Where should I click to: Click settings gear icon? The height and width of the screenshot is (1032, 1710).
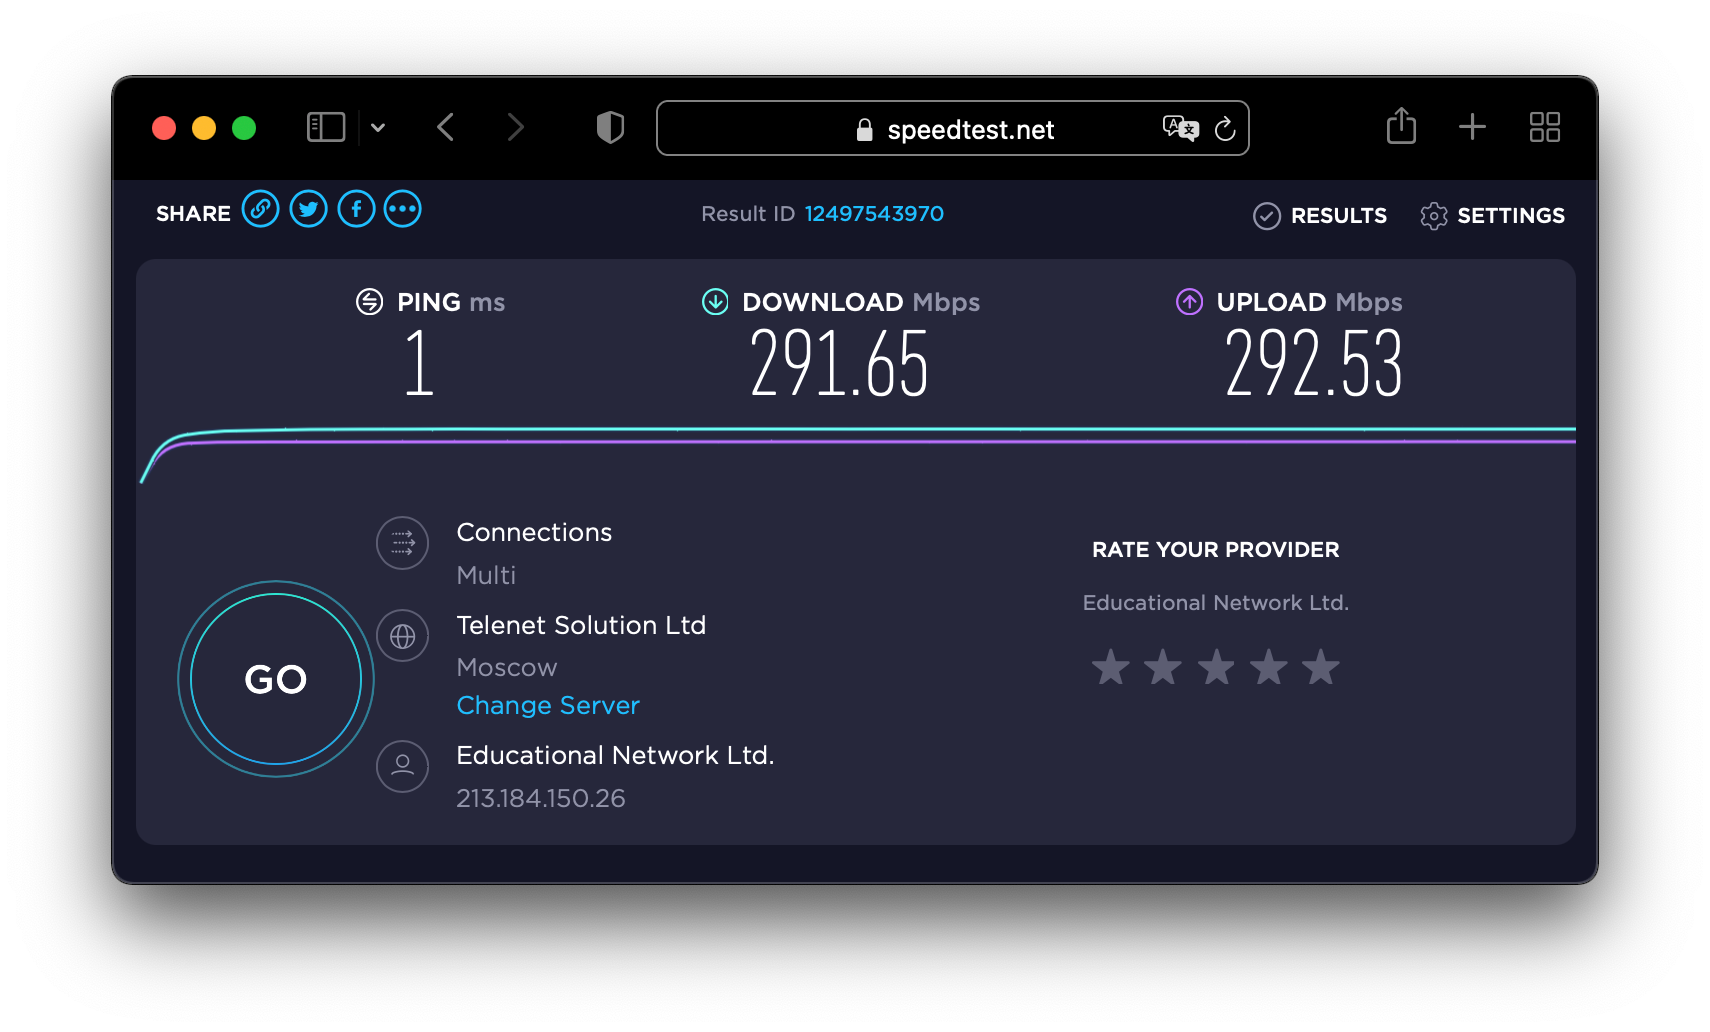point(1433,216)
